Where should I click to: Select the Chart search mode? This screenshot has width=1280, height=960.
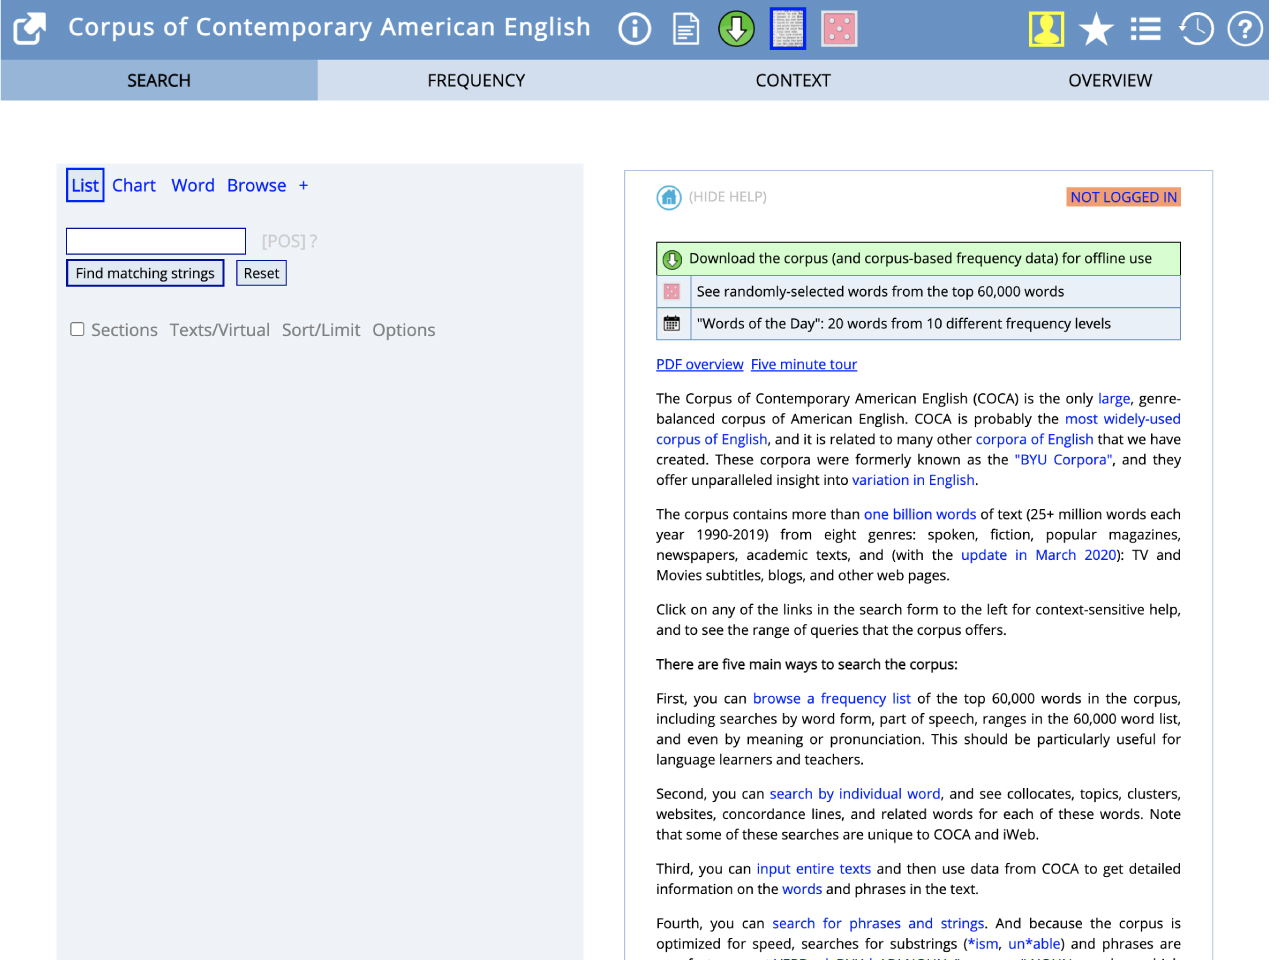(x=134, y=185)
